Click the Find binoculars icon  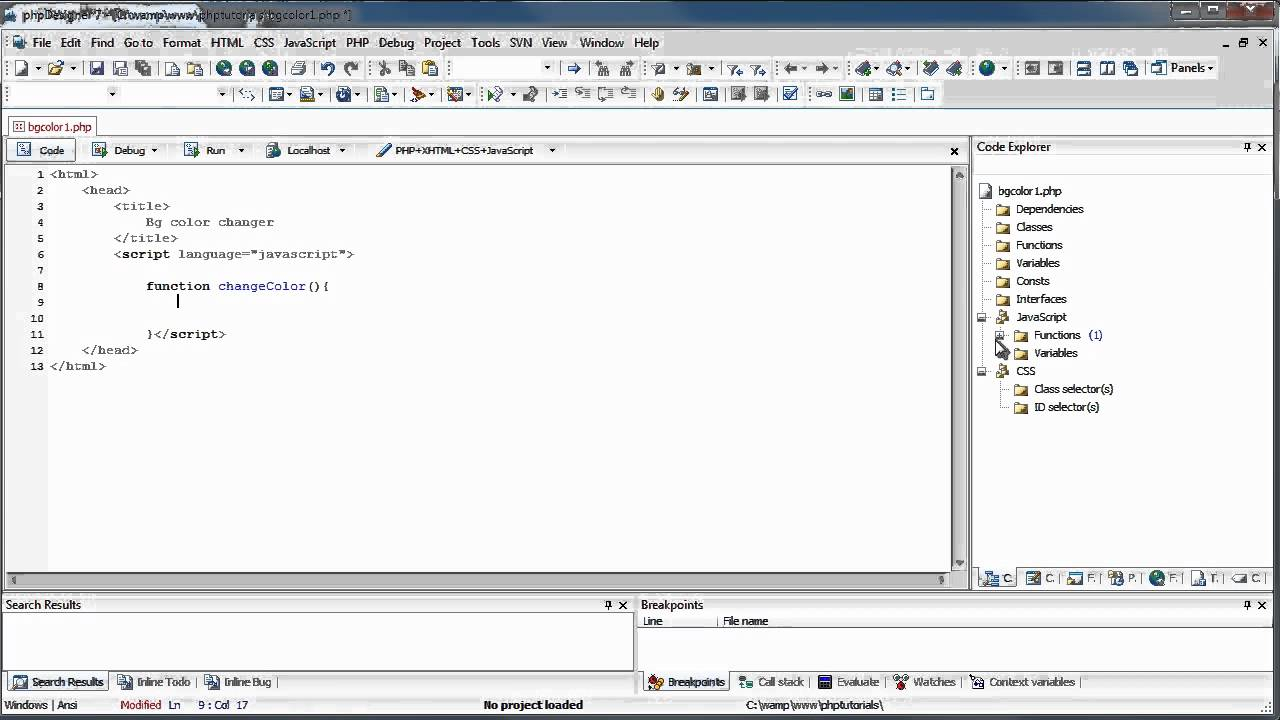pyautogui.click(x=603, y=68)
